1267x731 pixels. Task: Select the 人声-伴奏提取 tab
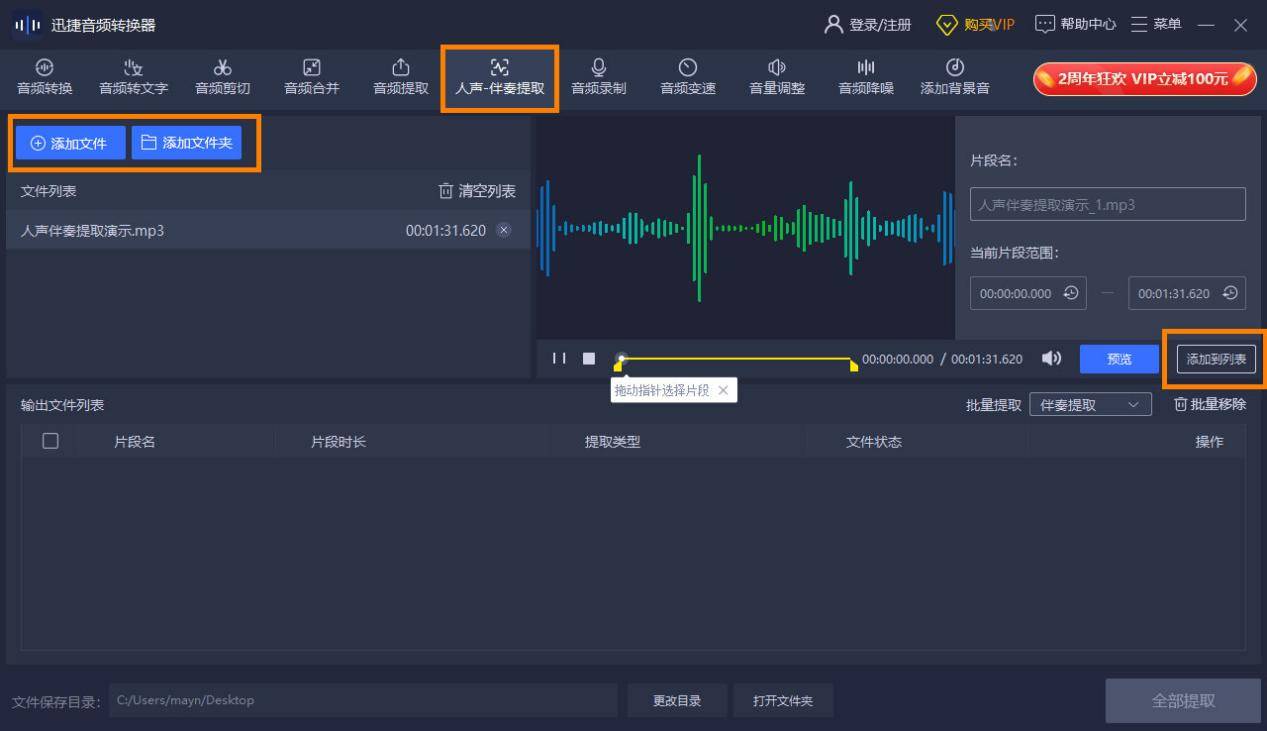[500, 78]
